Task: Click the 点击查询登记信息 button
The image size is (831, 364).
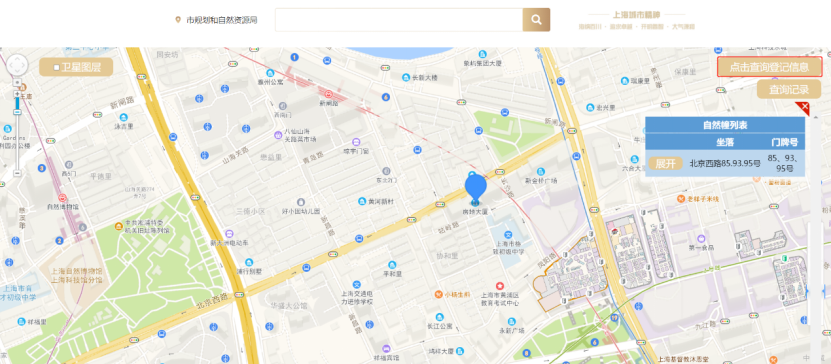Action: point(769,67)
